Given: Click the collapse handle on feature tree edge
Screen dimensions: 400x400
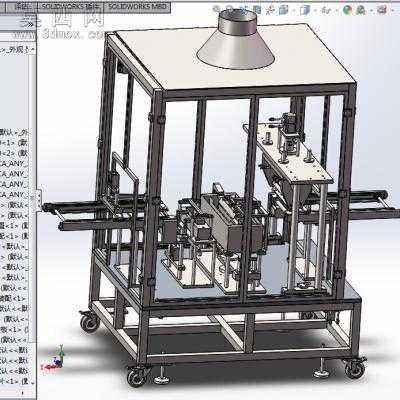Looking at the screenshot, I should point(39,200).
